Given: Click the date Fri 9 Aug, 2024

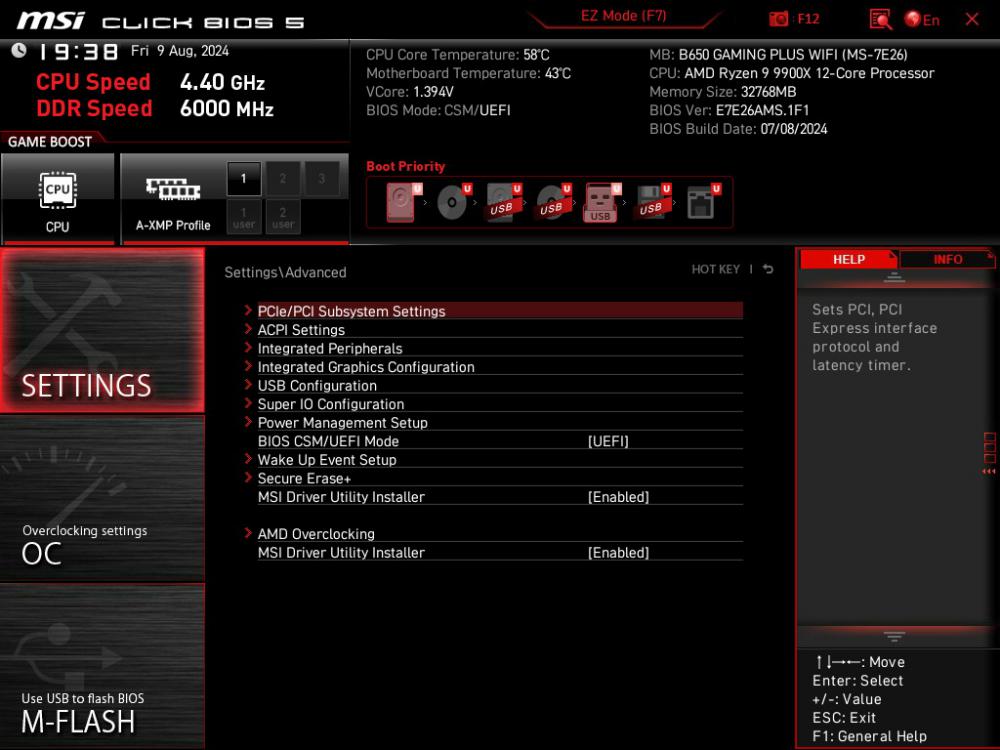Looking at the screenshot, I should tap(180, 51).
